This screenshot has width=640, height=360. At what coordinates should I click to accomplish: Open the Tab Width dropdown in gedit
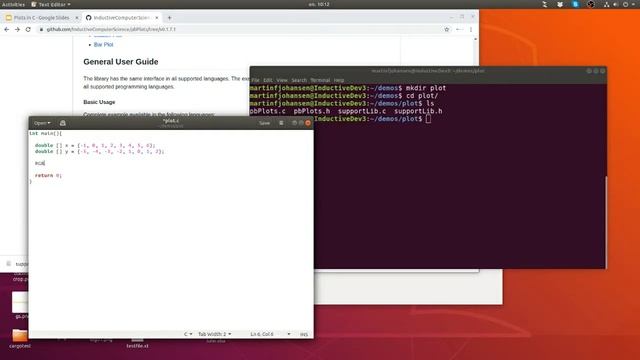click(215, 334)
